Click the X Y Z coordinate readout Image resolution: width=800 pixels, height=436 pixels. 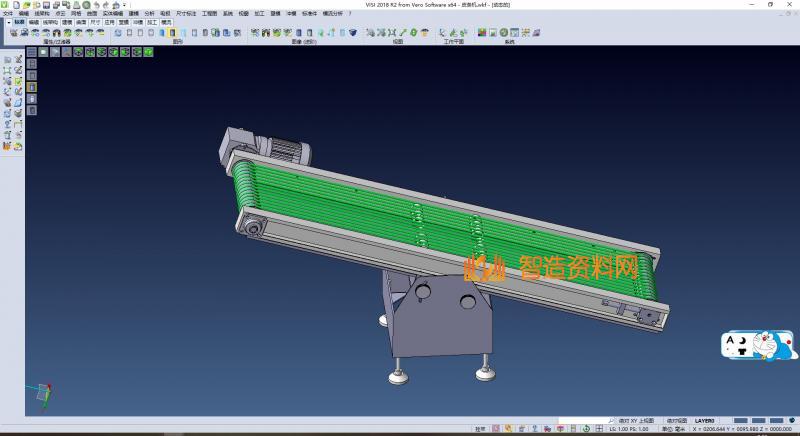coord(742,429)
